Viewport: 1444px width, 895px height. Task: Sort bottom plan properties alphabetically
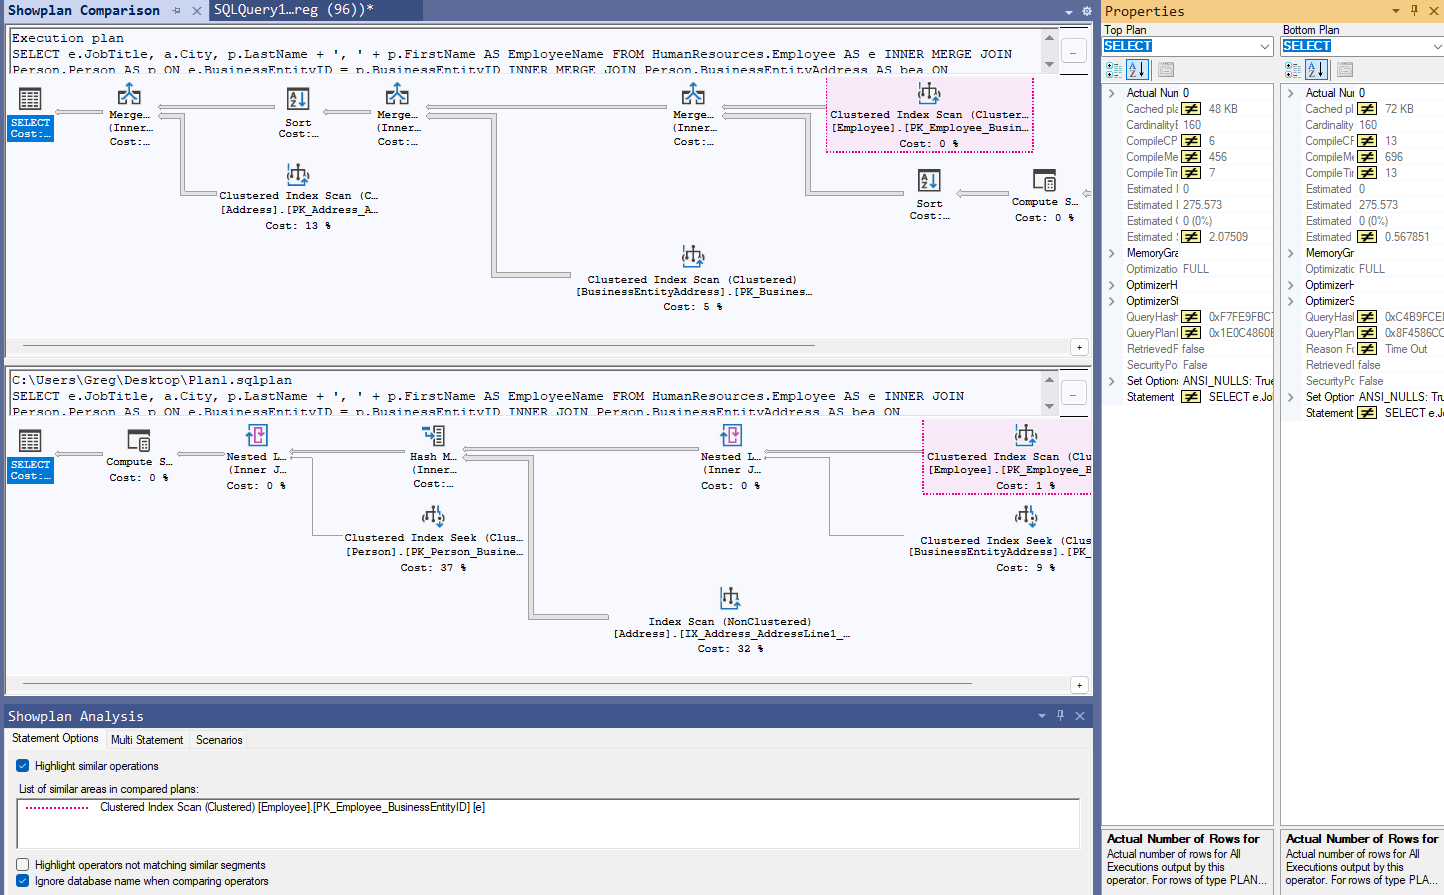1316,70
